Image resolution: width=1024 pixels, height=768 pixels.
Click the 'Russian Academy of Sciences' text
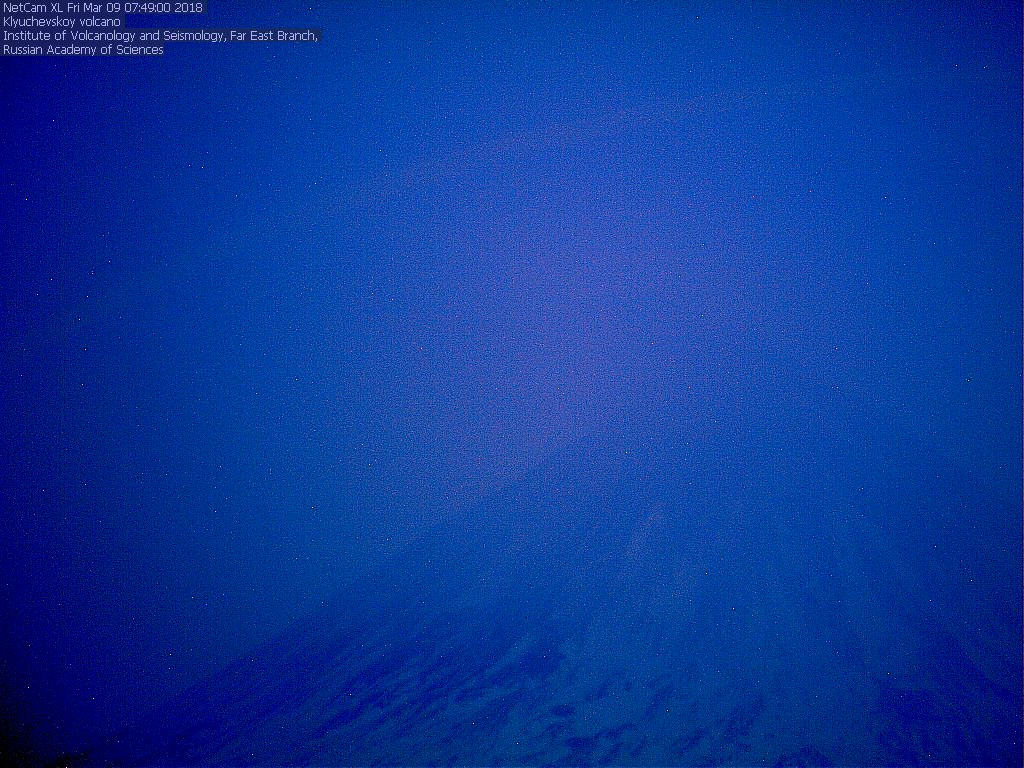click(x=83, y=50)
